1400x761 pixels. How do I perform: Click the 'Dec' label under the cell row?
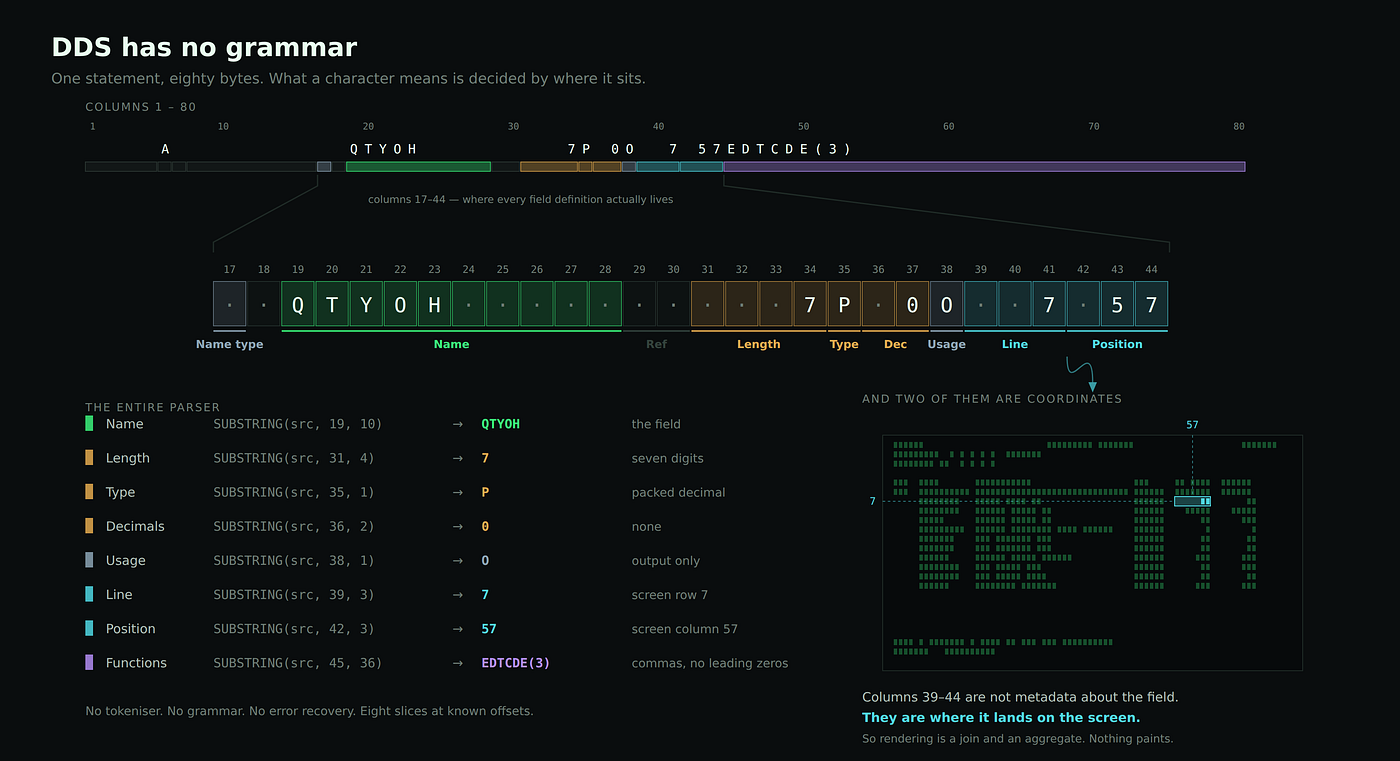895,344
